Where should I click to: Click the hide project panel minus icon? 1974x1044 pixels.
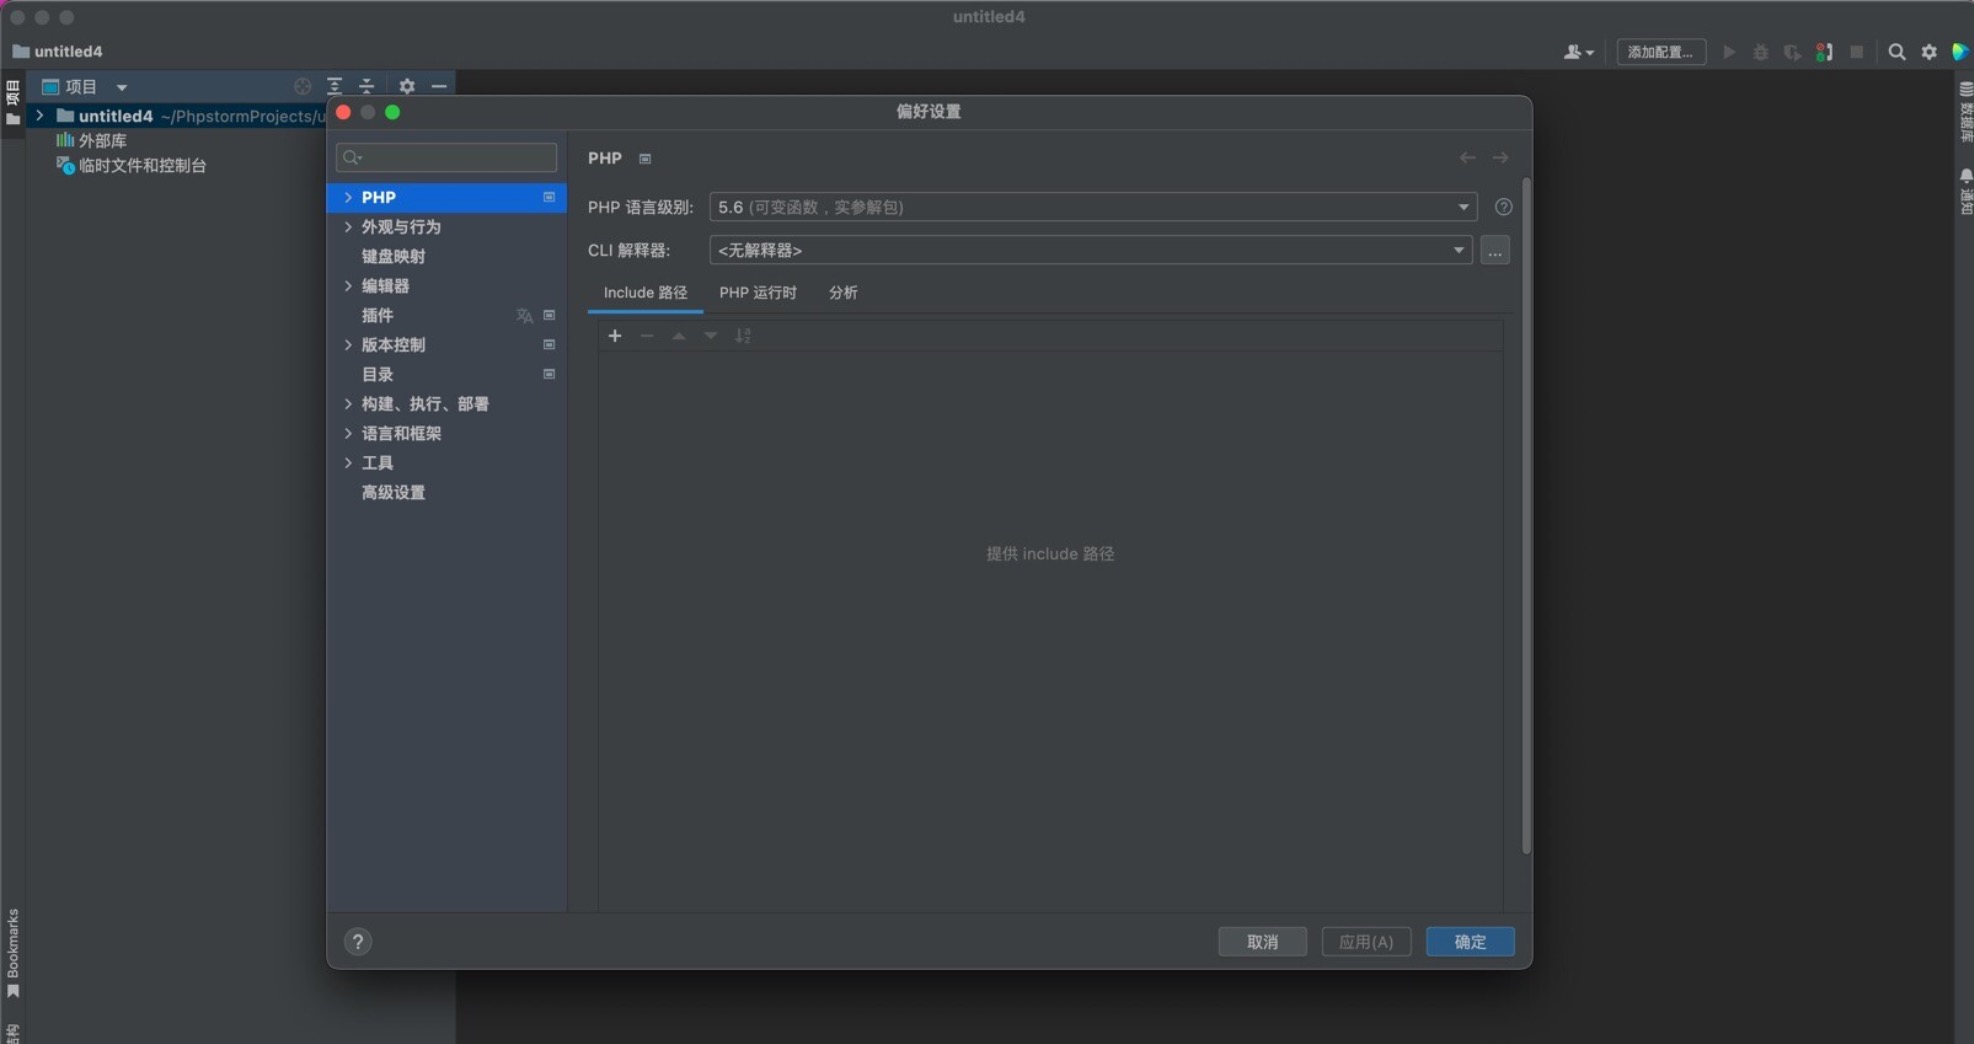[438, 86]
